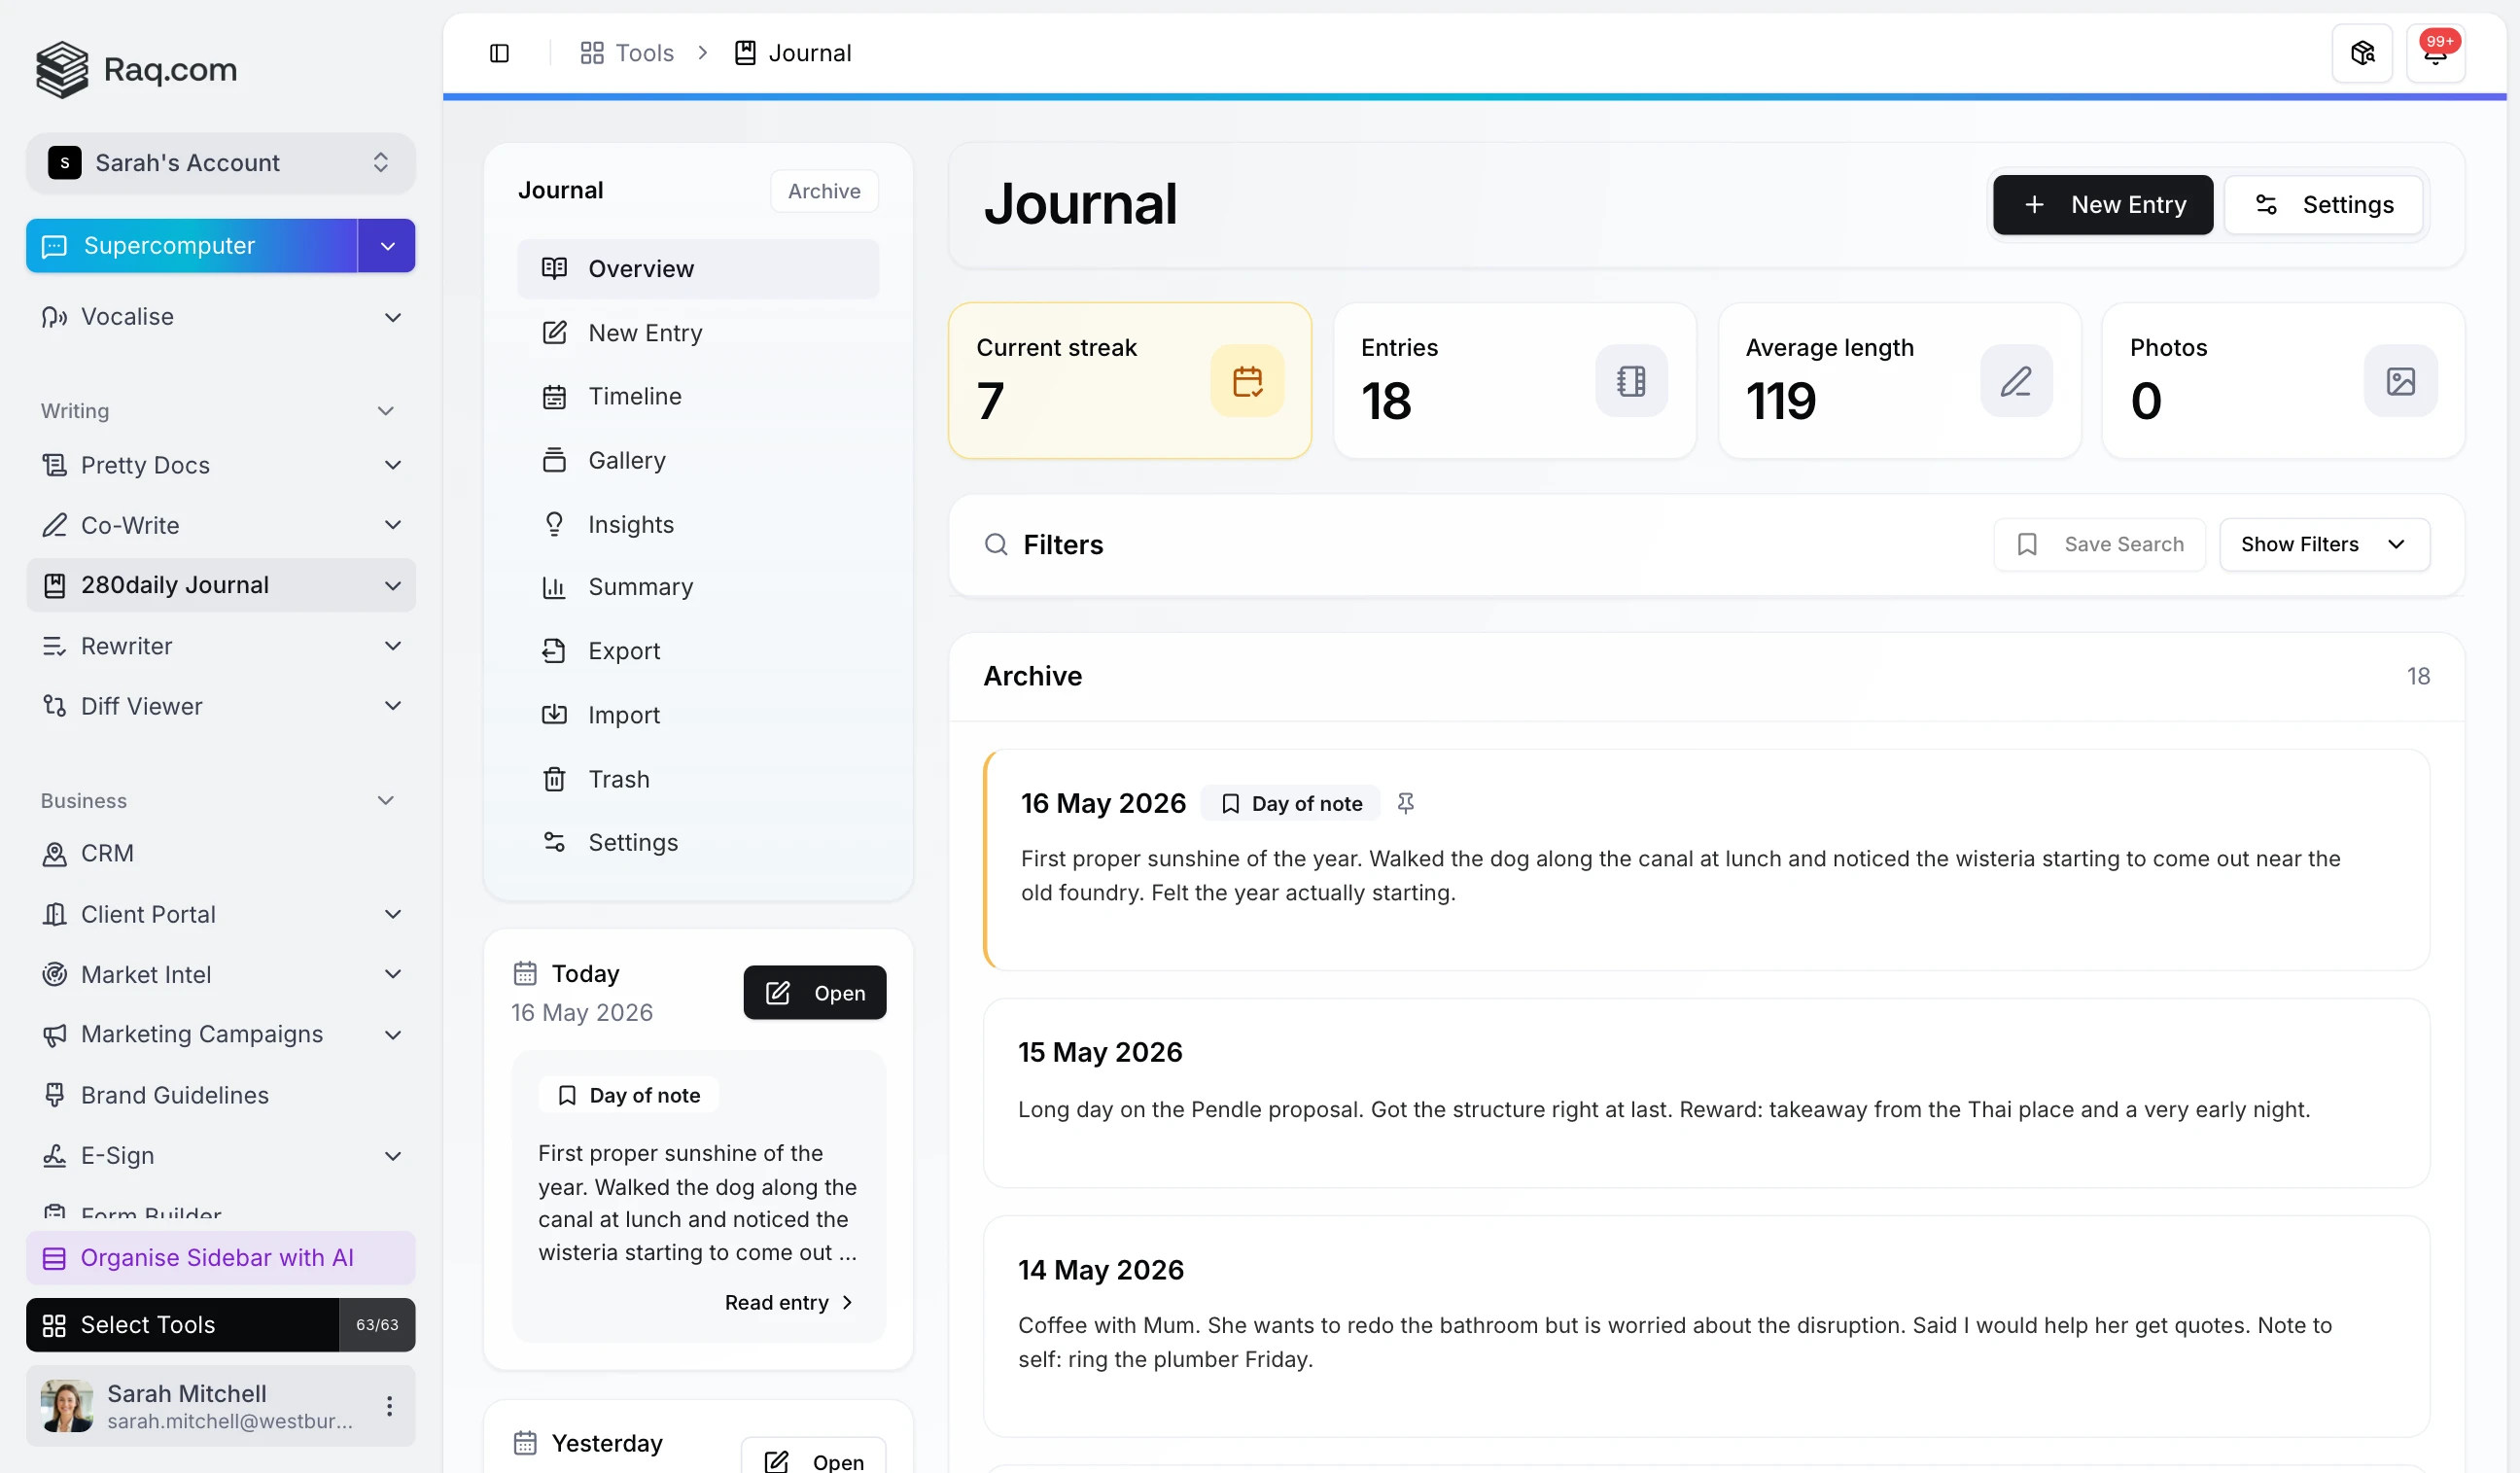This screenshot has width=2520, height=1473.
Task: Open the 15 May 2026 archive entry
Action: [x=1706, y=1093]
